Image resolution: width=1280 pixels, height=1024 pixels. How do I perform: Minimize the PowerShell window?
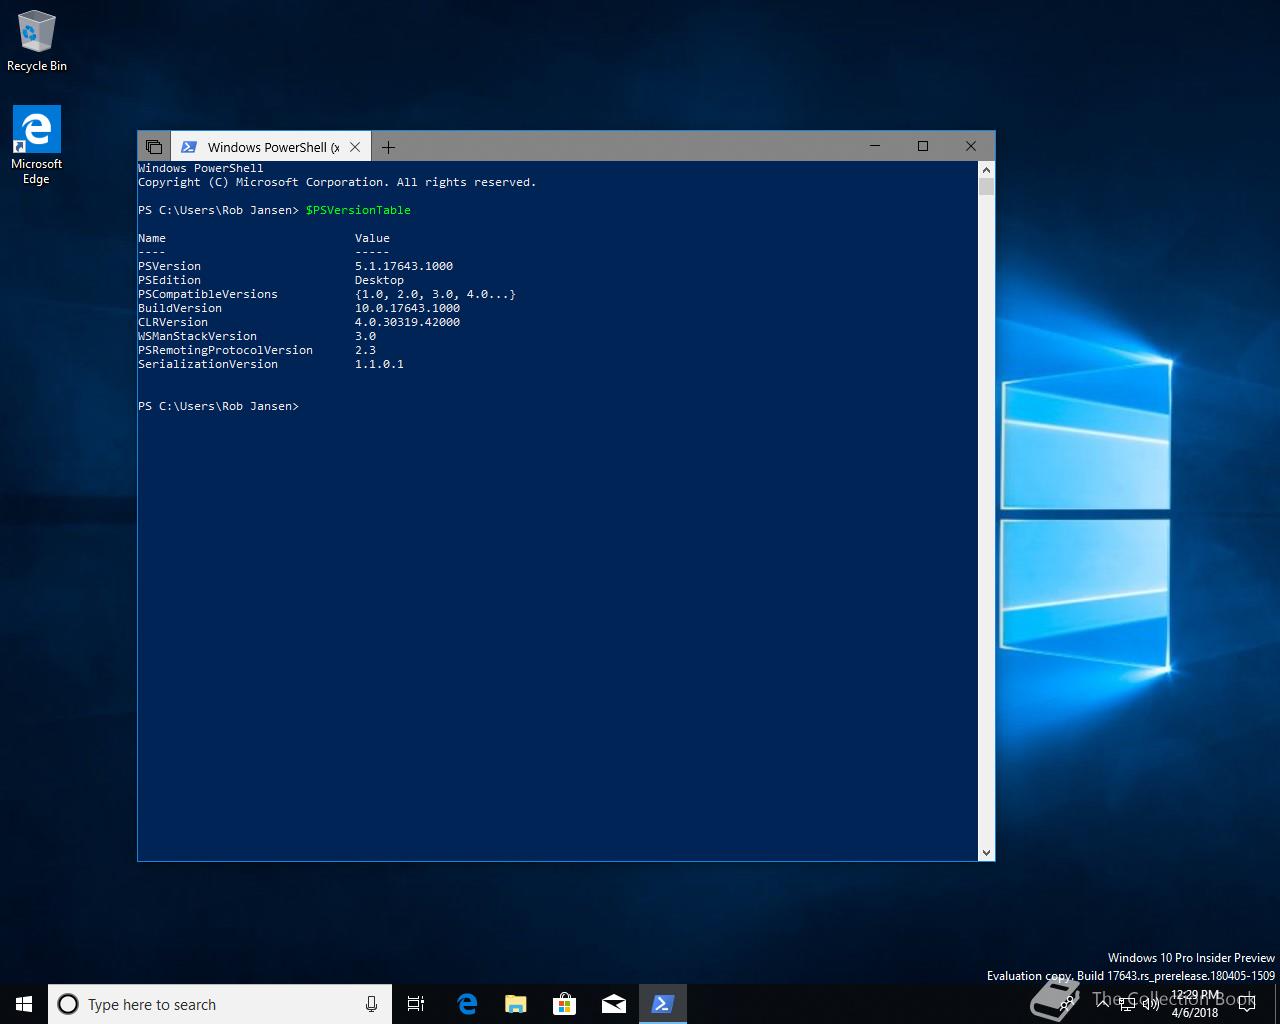[x=875, y=146]
